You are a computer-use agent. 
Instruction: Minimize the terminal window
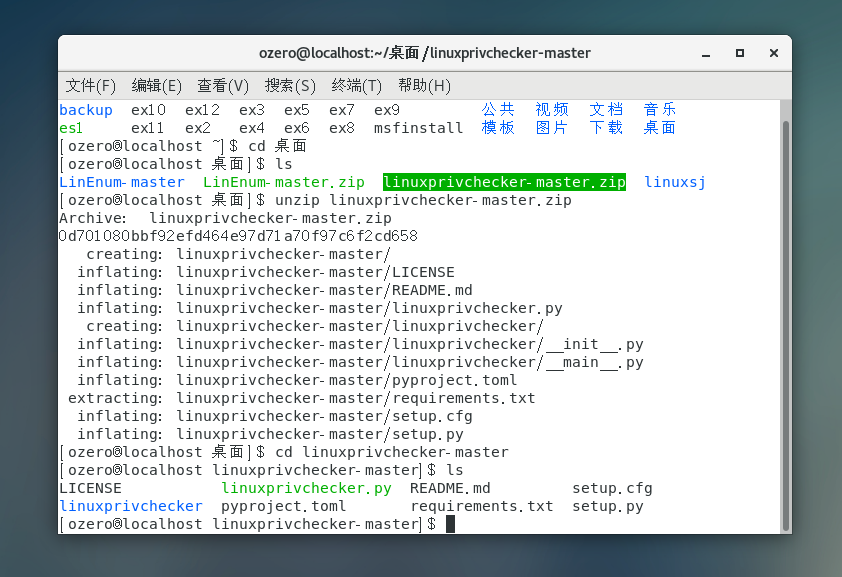(708, 52)
